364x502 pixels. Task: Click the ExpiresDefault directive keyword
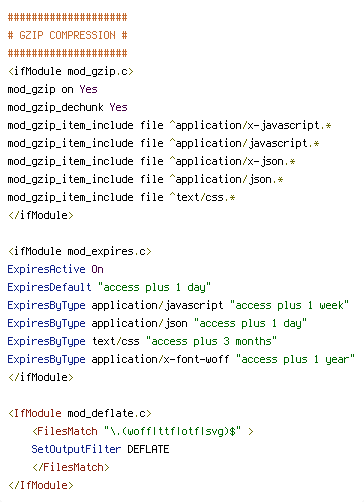[x=50, y=287]
